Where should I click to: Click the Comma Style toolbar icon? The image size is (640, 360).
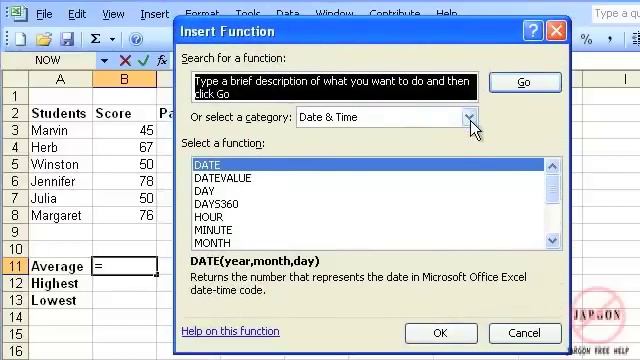pos(610,39)
